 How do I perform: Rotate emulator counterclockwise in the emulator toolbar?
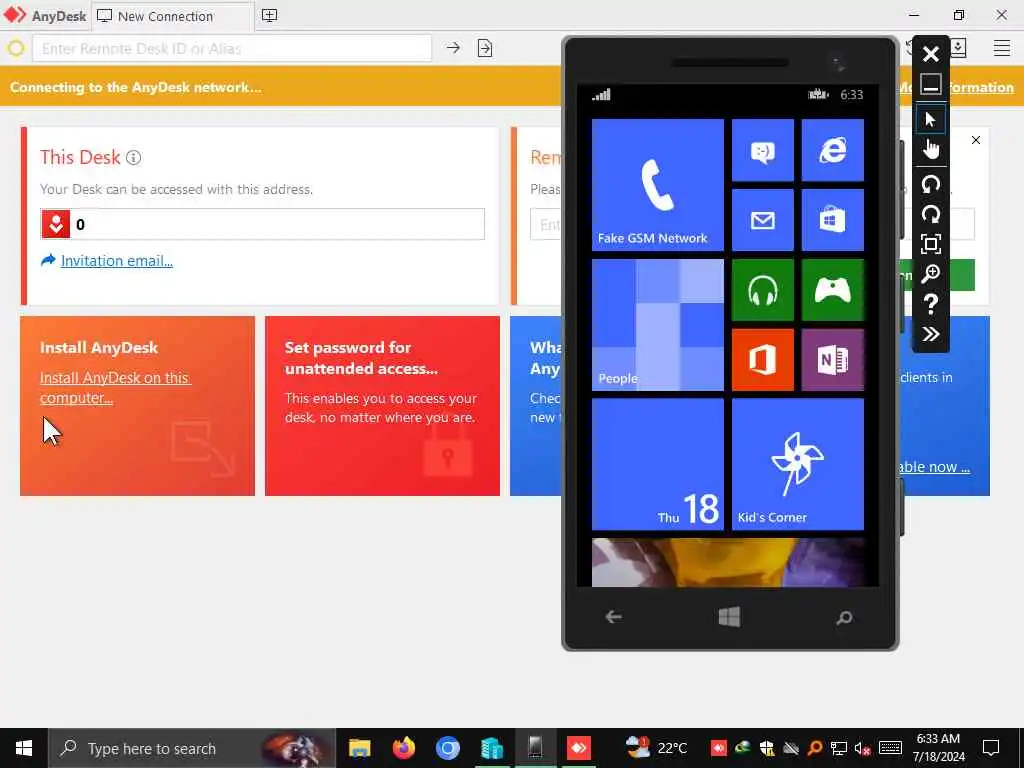pyautogui.click(x=931, y=184)
